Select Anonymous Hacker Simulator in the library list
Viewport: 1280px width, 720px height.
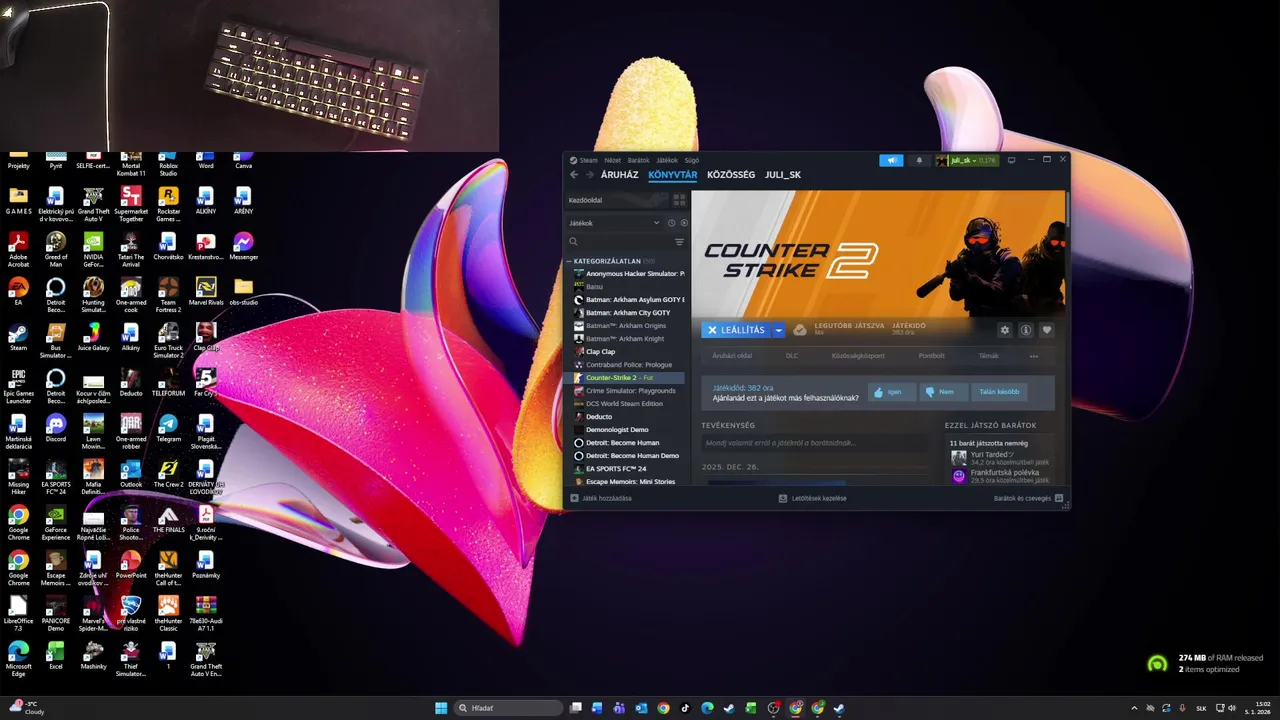(628, 273)
